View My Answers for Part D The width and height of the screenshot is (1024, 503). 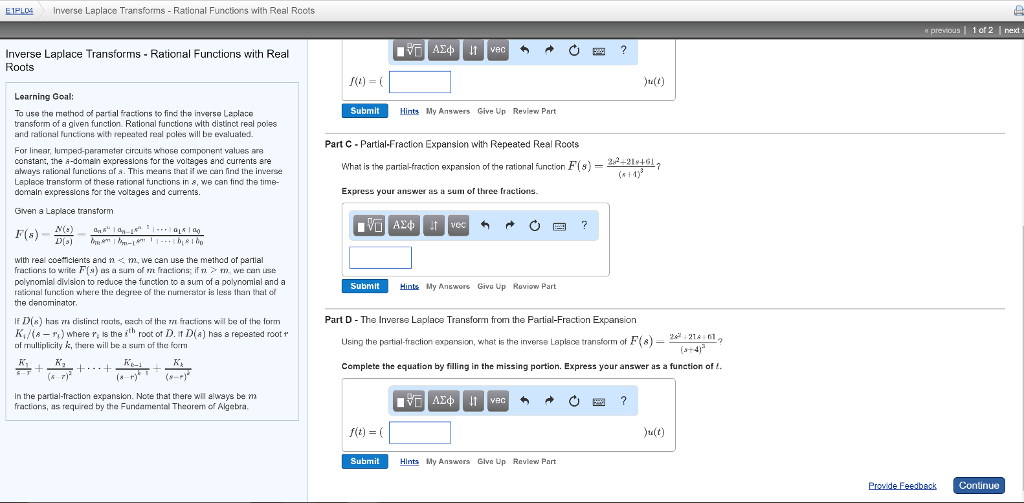coord(448,462)
